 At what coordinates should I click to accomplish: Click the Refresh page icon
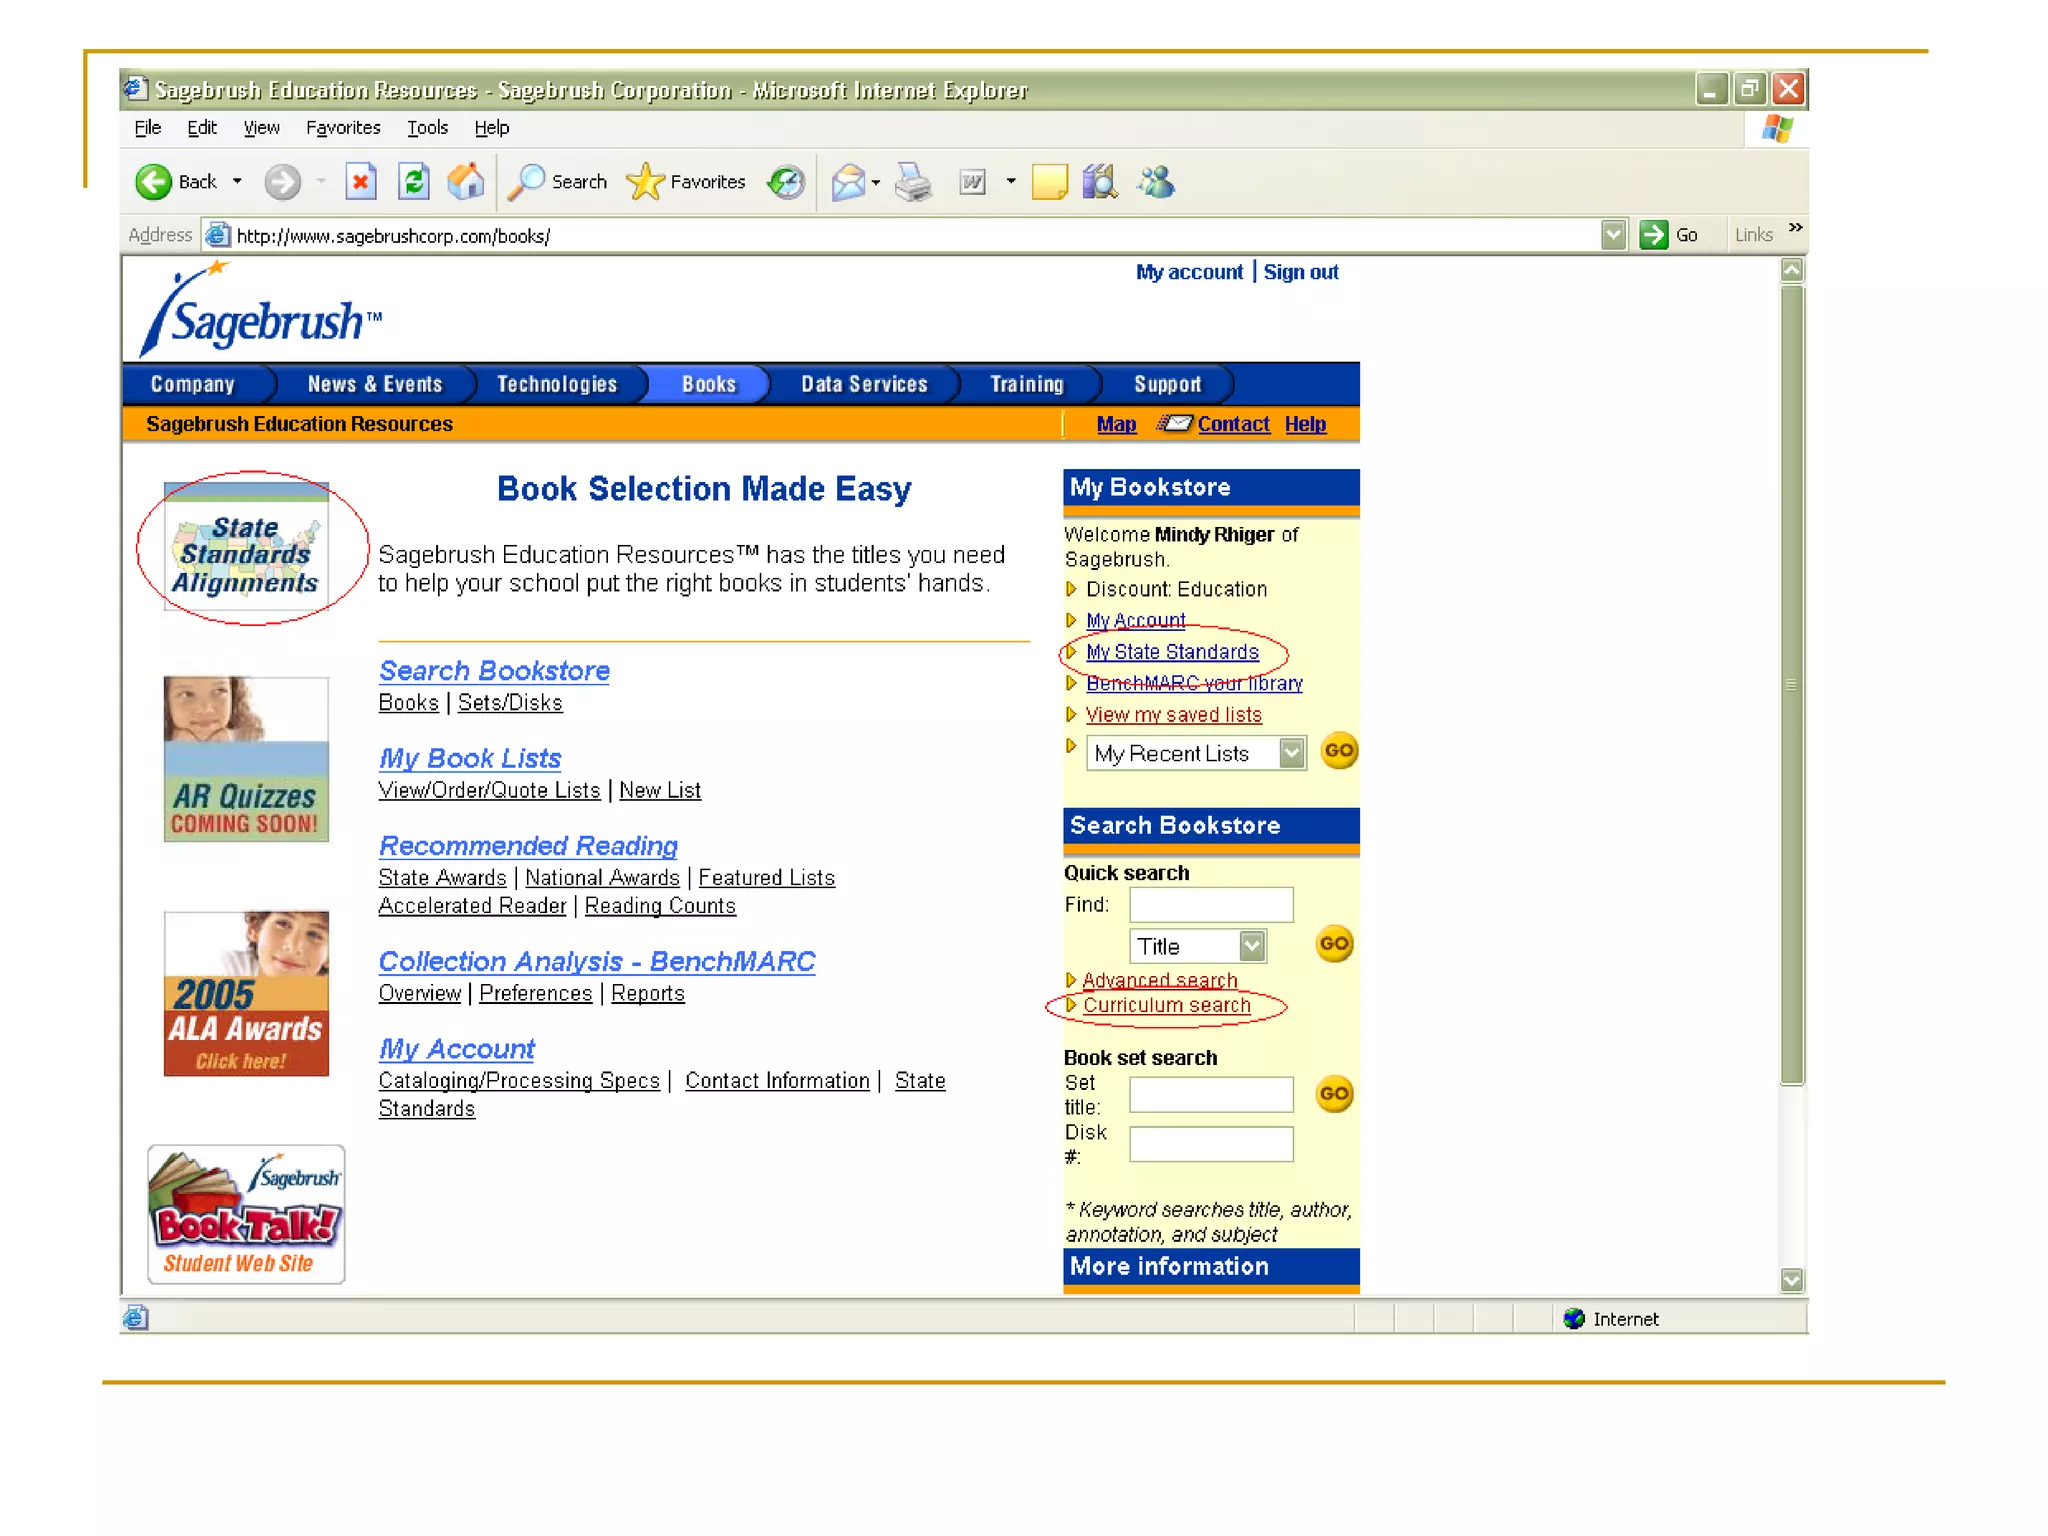[x=413, y=182]
